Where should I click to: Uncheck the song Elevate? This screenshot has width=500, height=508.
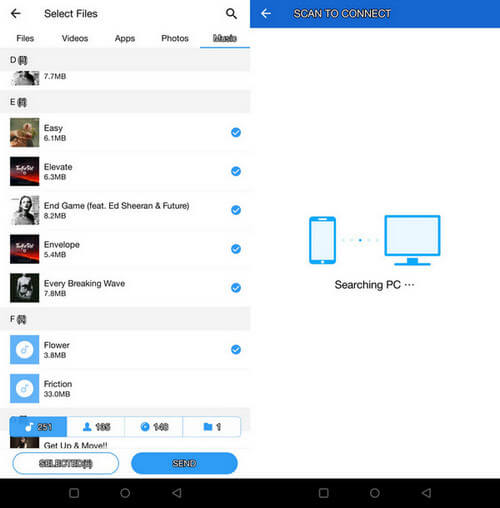[x=236, y=171]
